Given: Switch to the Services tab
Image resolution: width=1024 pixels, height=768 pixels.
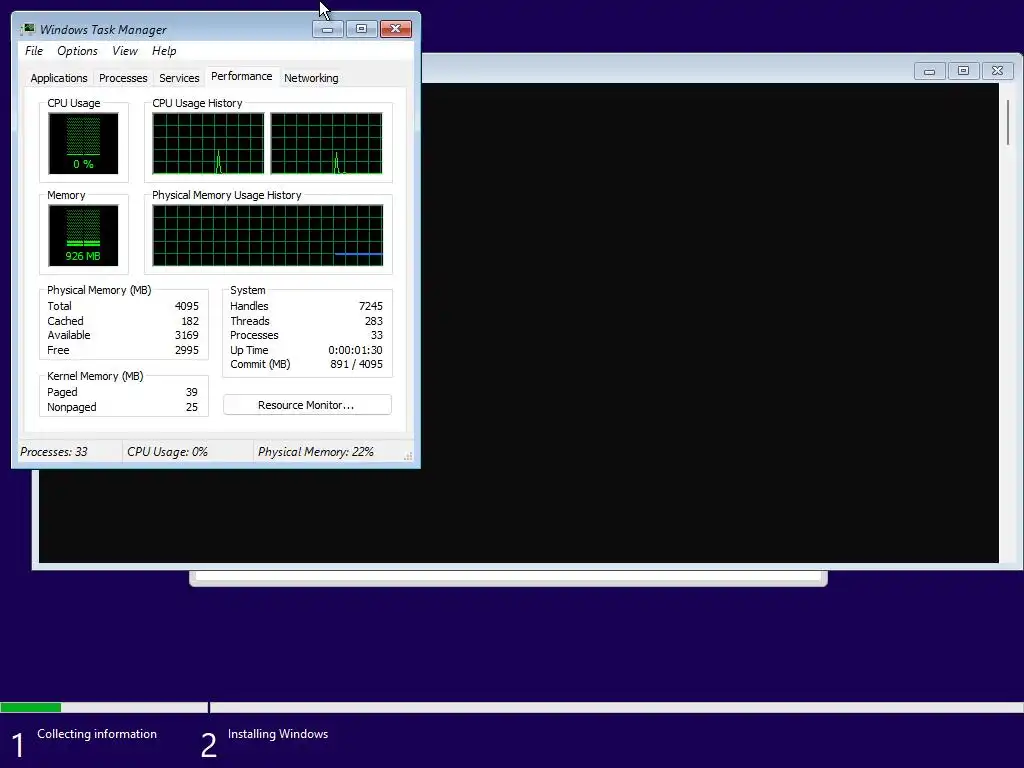Looking at the screenshot, I should click(x=179, y=78).
